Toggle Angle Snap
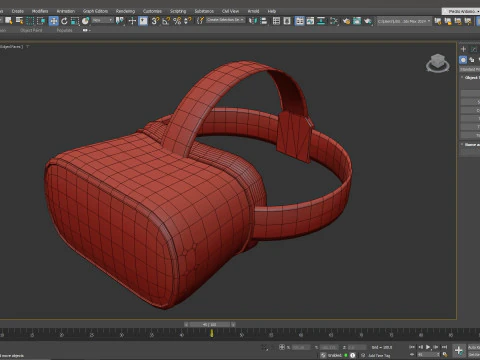480x360 pixels. (166, 21)
